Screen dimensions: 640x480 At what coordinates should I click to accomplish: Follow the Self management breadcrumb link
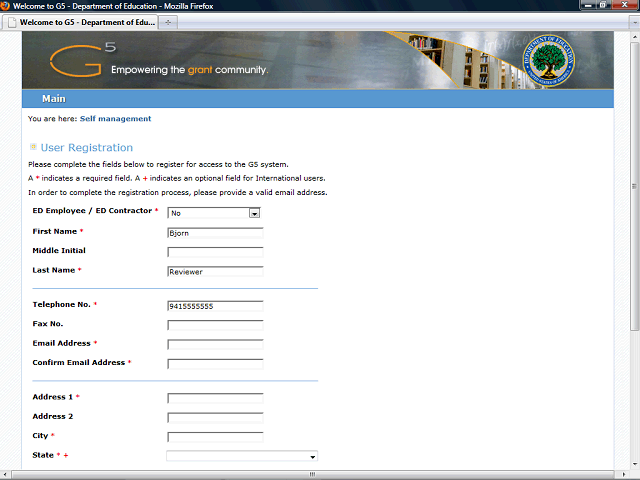116,119
